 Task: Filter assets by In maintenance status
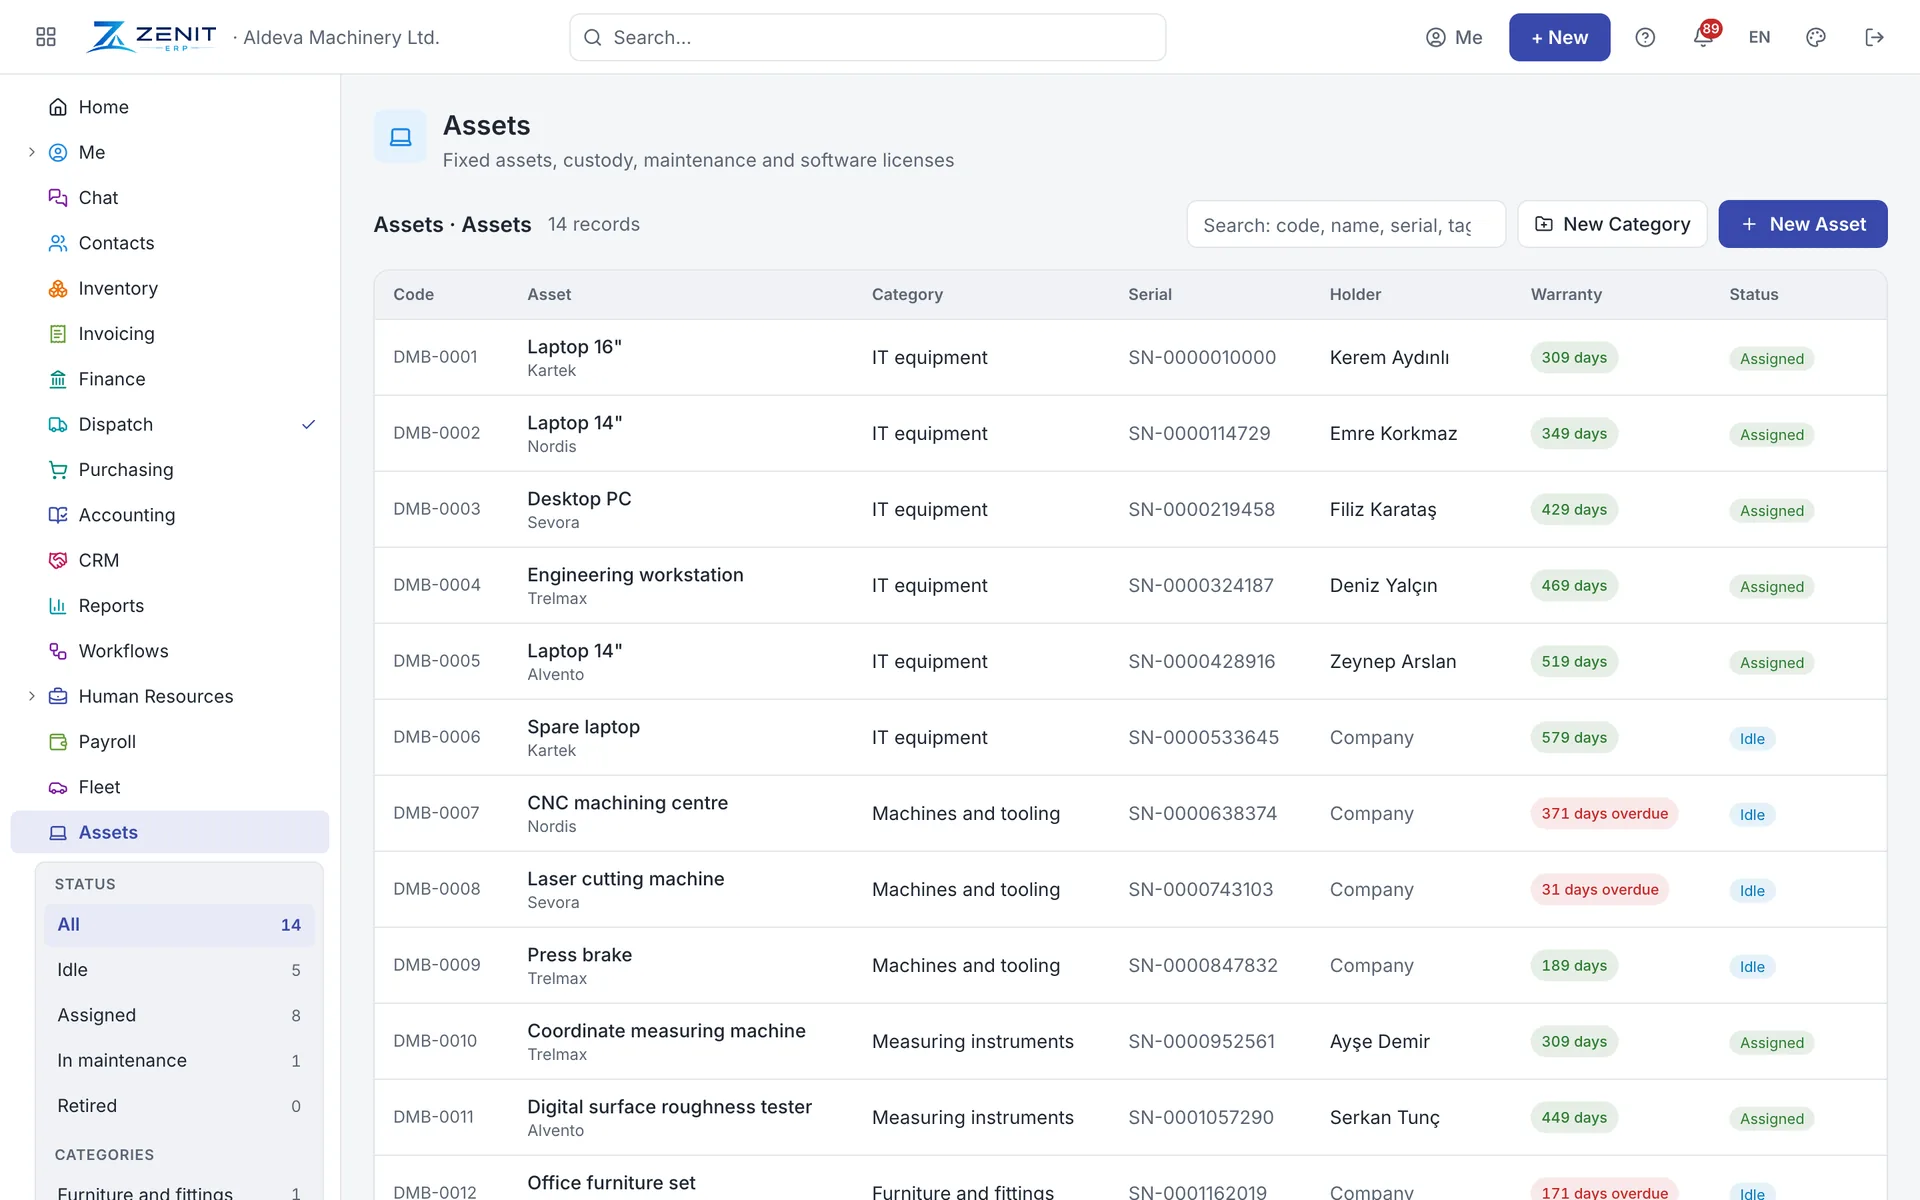click(x=179, y=1061)
